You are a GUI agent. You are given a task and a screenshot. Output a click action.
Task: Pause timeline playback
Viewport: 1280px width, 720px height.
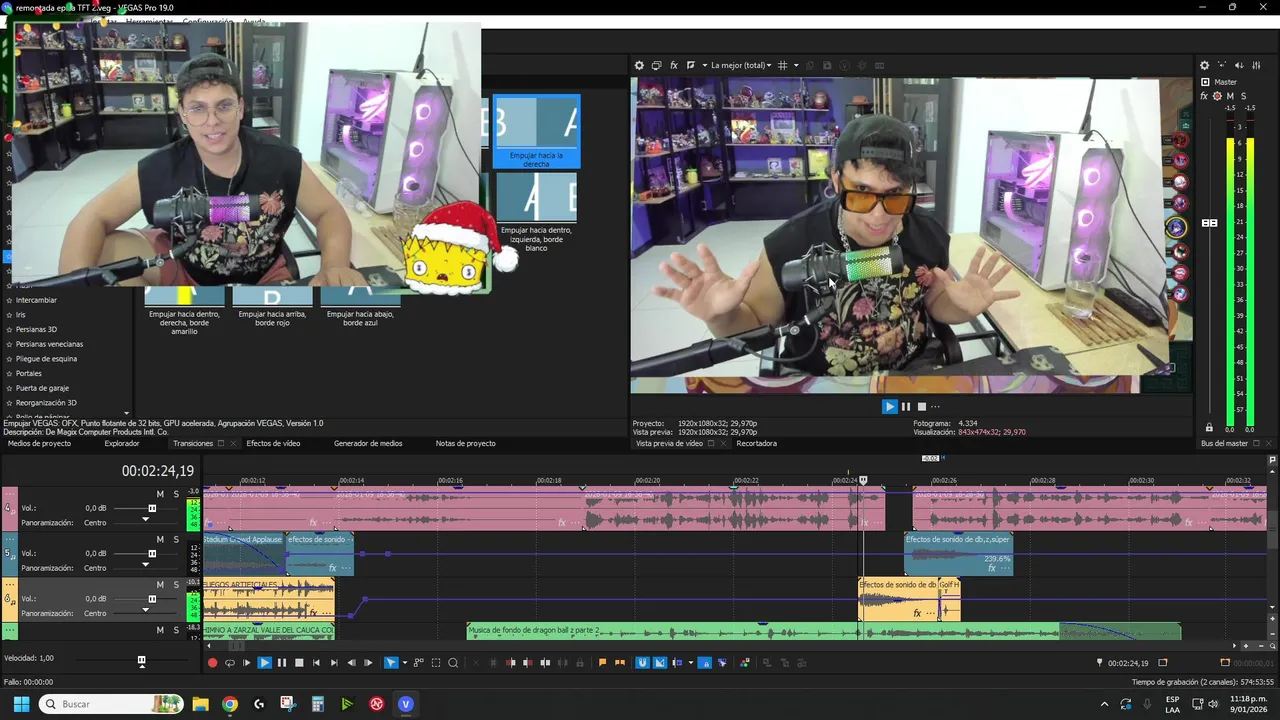coord(282,662)
